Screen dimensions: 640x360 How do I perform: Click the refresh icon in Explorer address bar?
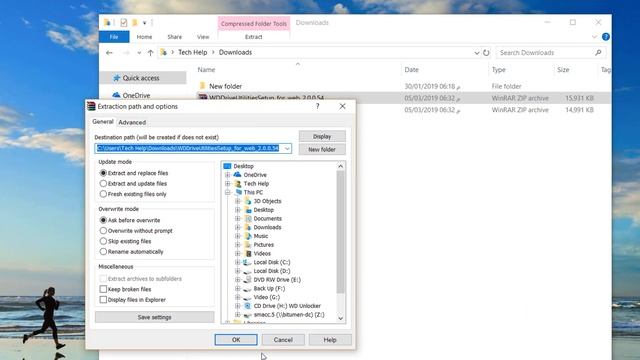coord(486,53)
